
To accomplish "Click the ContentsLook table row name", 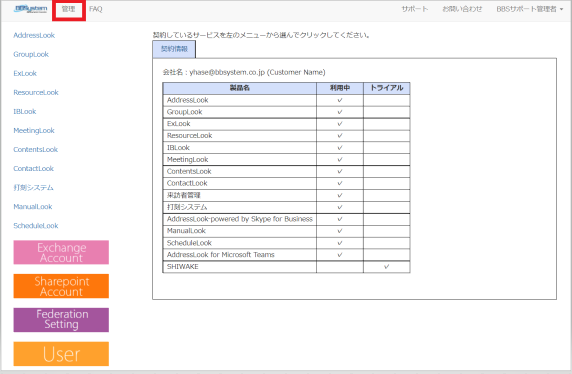I will coord(189,171).
